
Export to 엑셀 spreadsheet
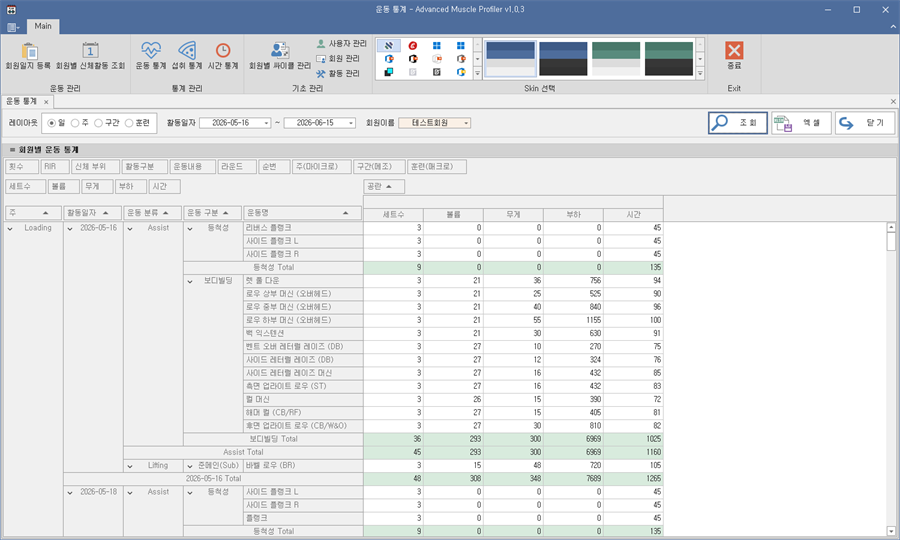point(801,123)
